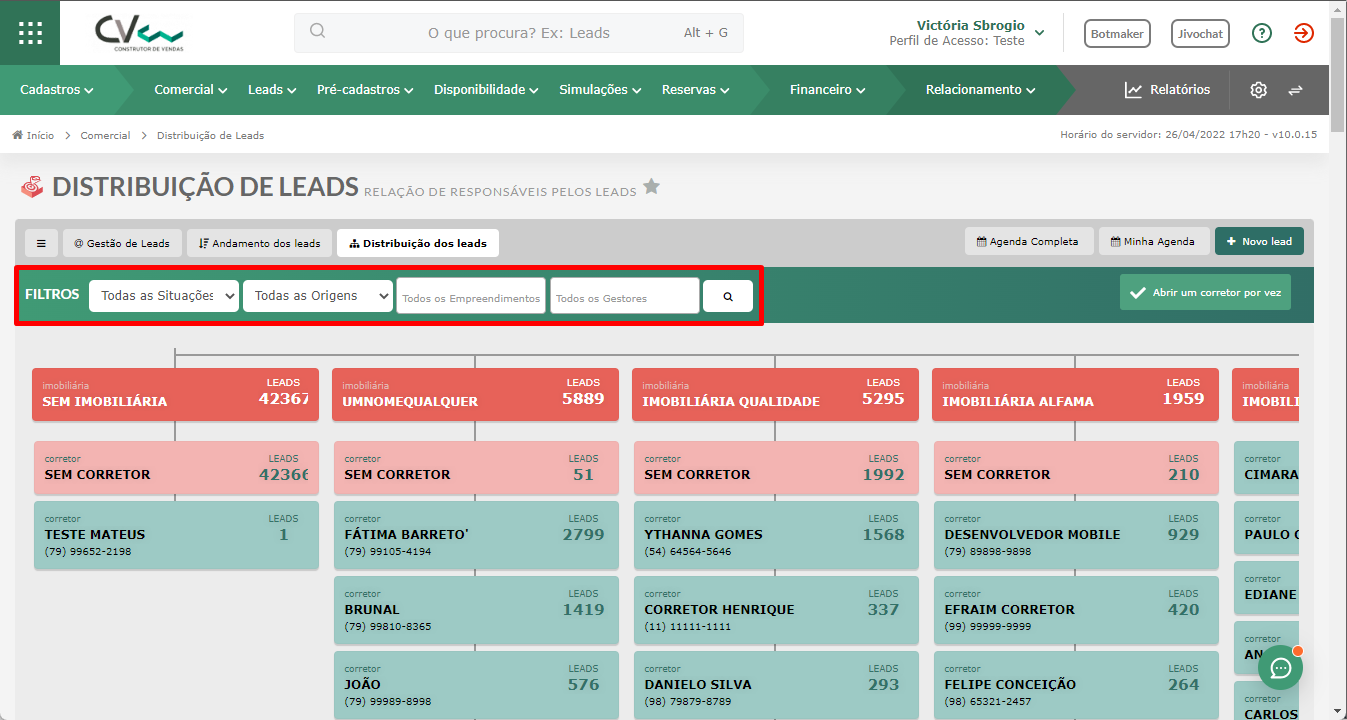Expand the Financeiro menu

click(827, 90)
